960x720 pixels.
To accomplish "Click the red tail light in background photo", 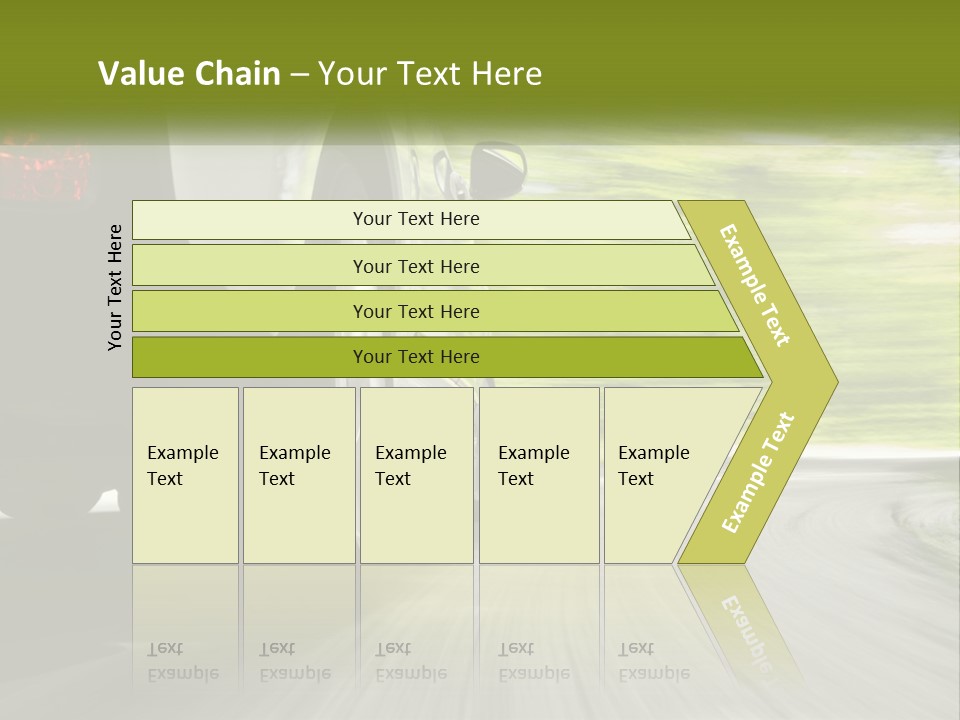I will (x=43, y=171).
